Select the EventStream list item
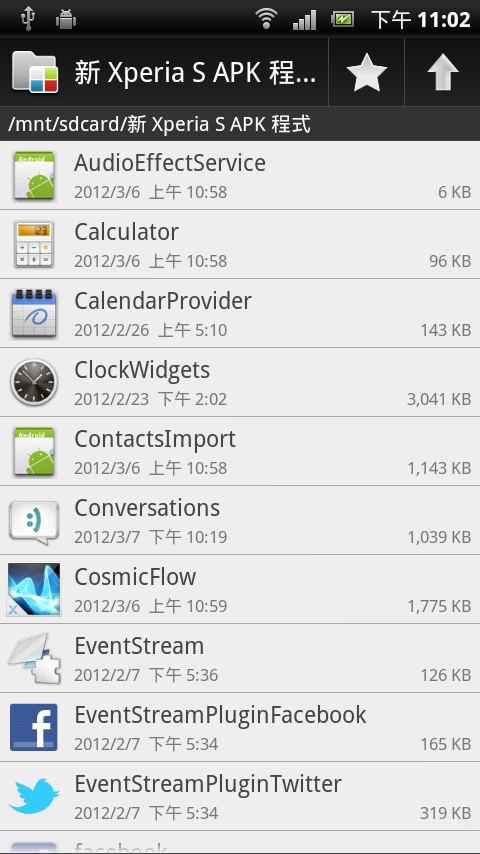 click(240, 658)
